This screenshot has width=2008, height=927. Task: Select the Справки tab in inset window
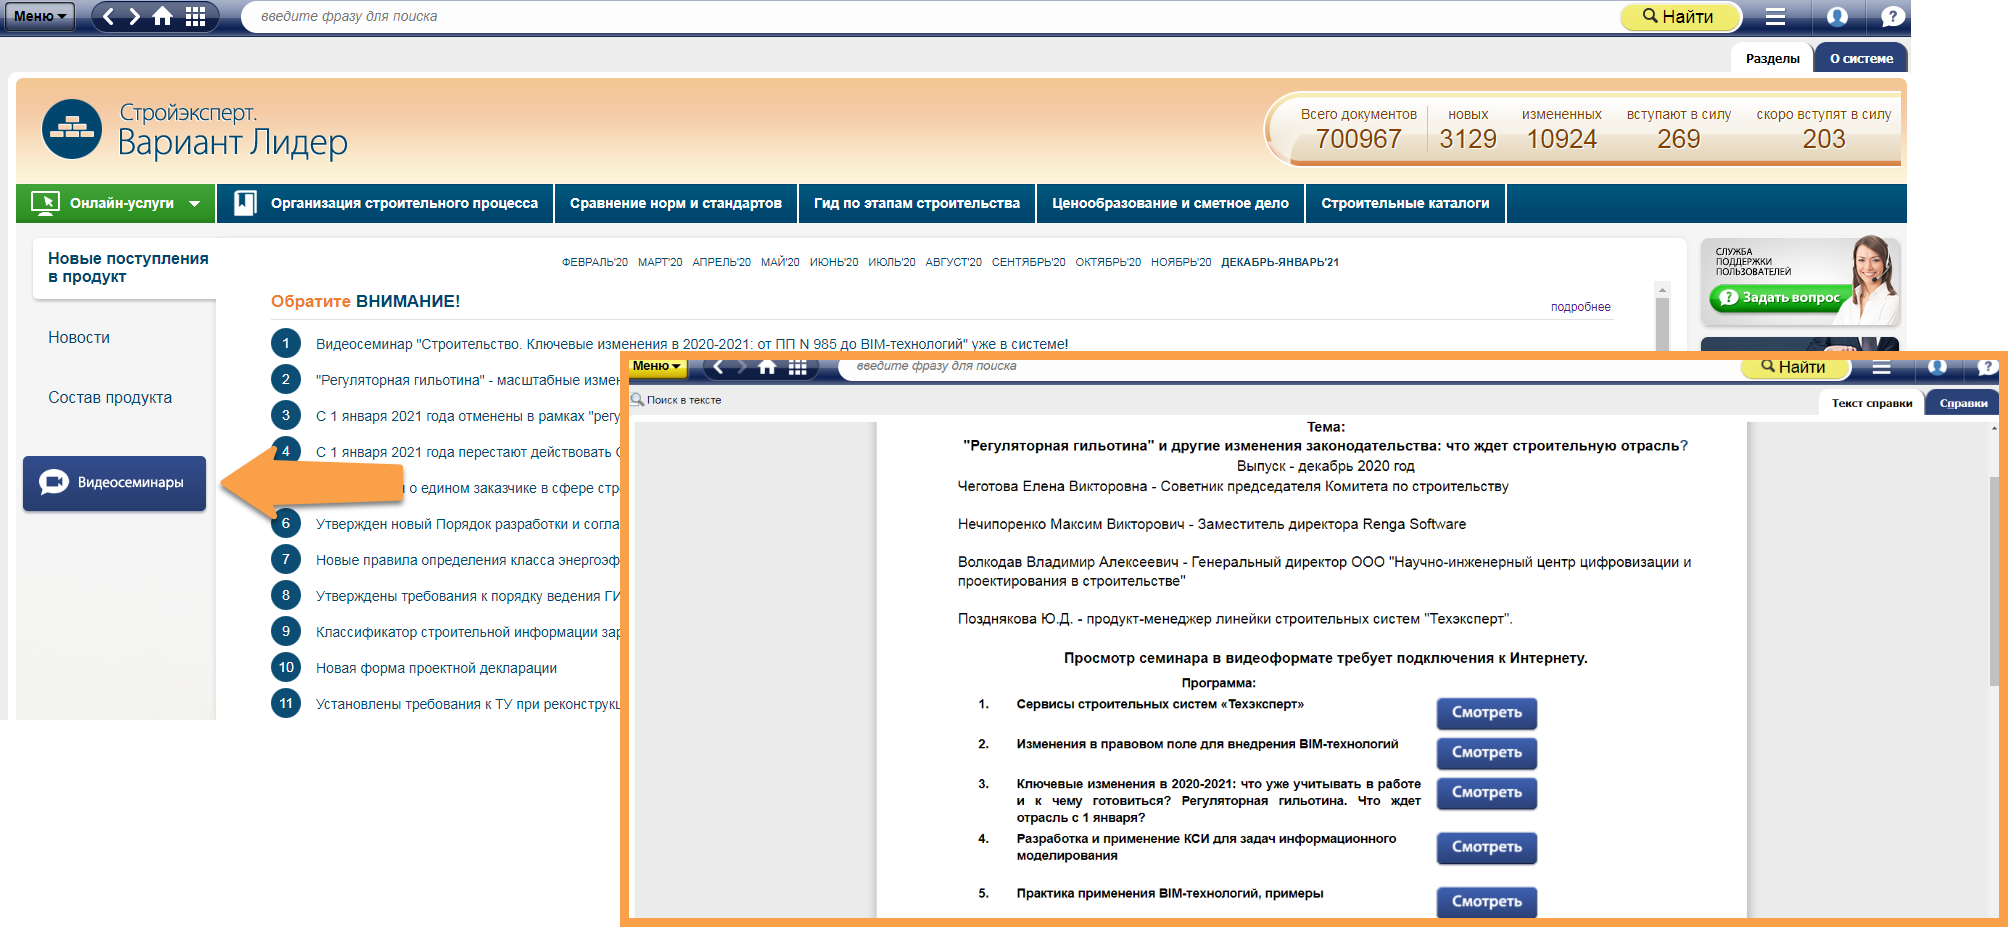(1963, 403)
